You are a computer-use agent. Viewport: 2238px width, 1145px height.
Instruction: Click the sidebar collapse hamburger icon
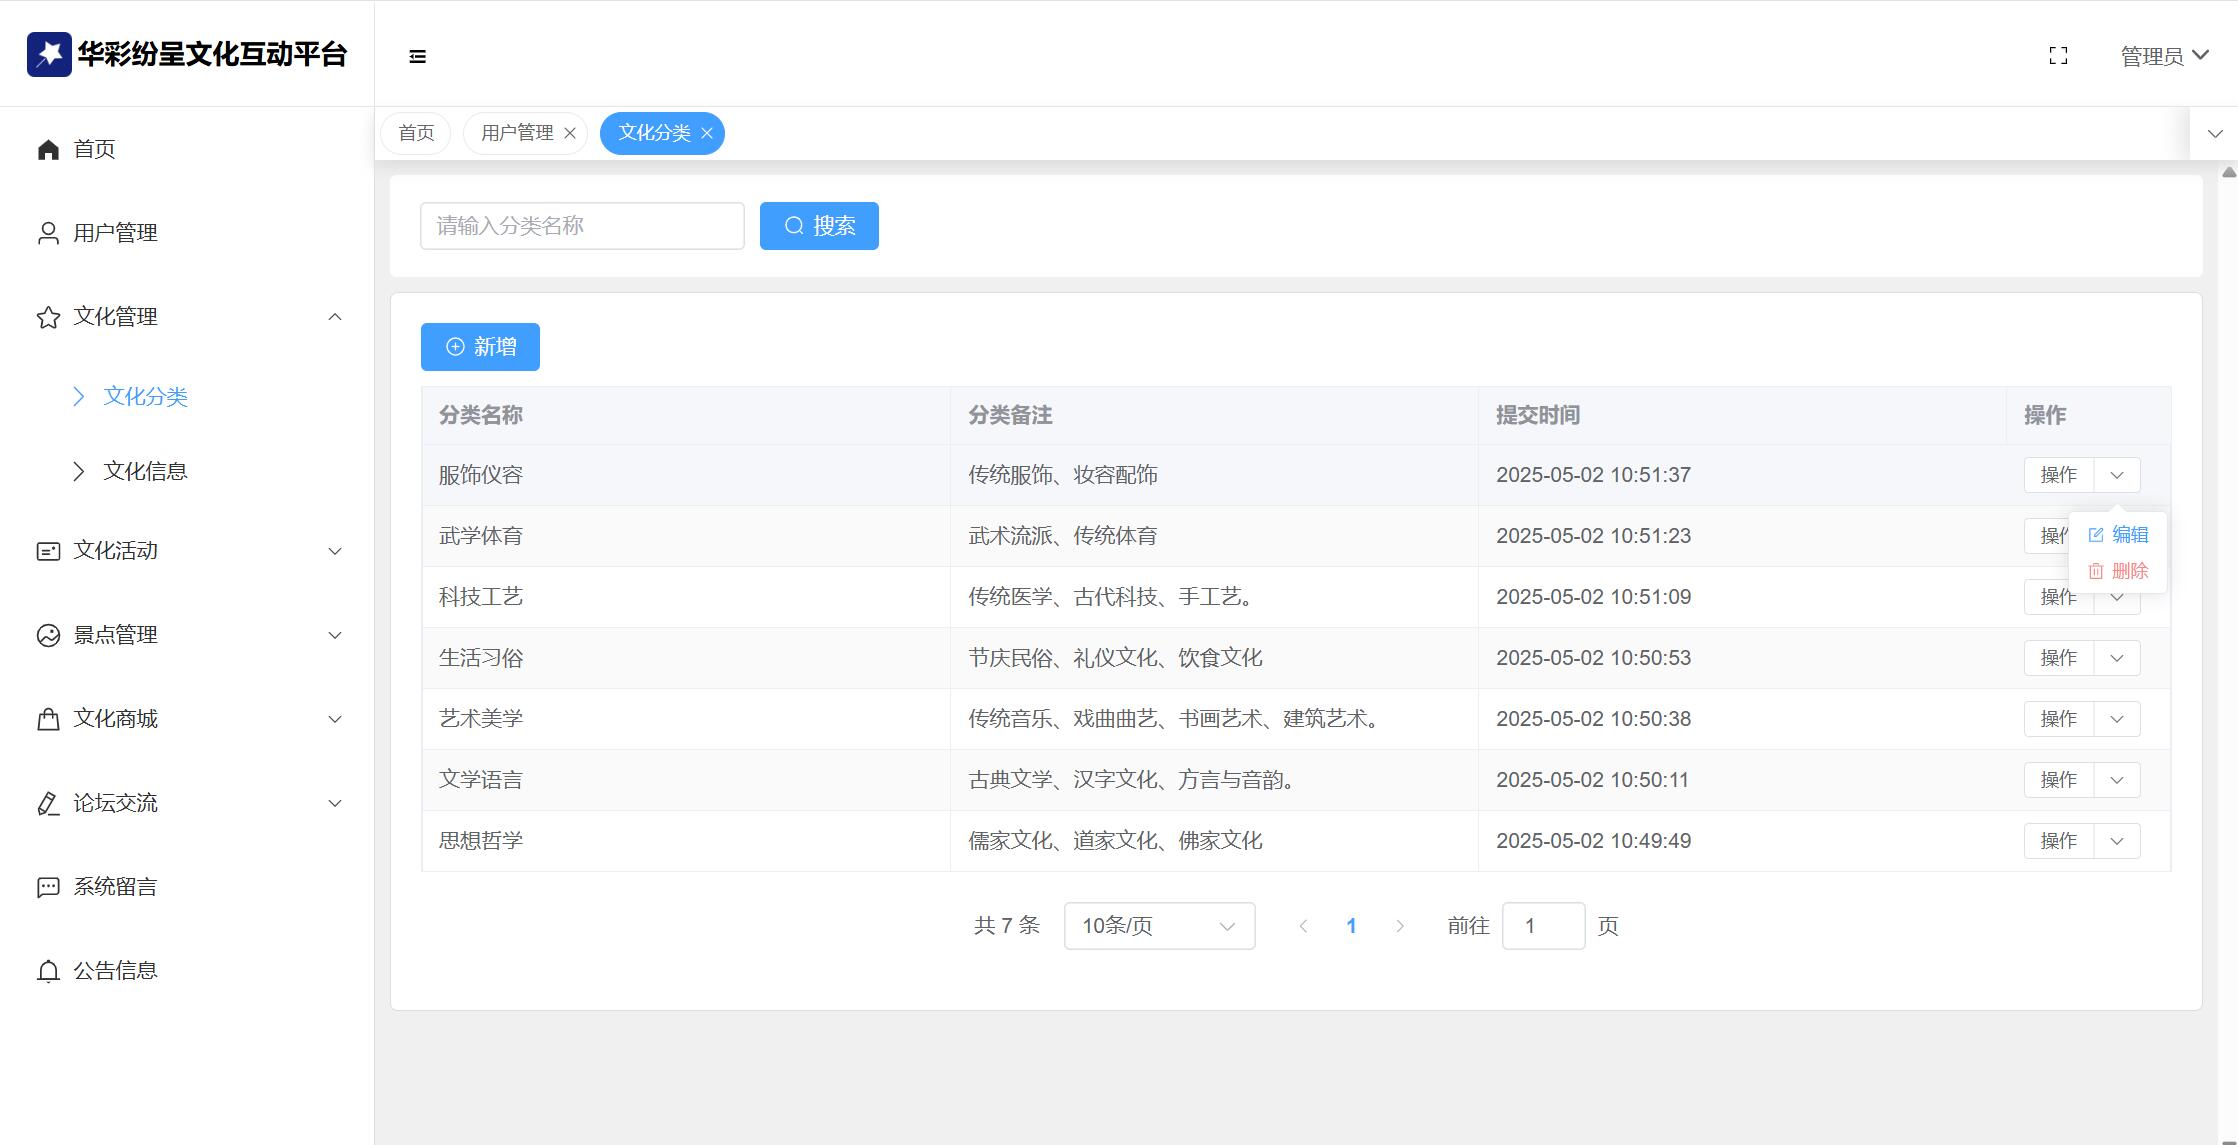coord(418,57)
